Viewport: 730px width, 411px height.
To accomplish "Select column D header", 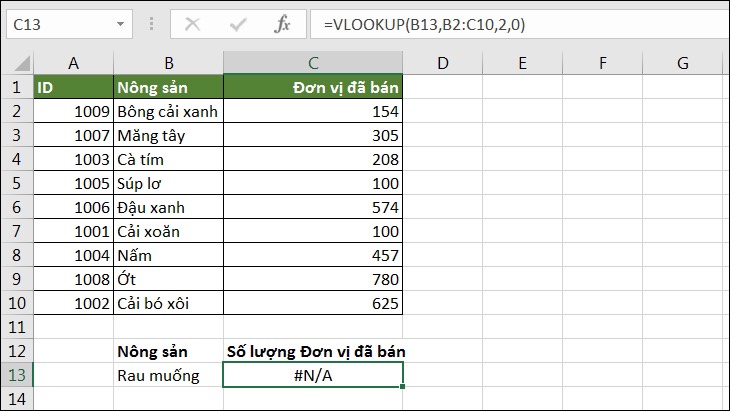I will [x=443, y=63].
